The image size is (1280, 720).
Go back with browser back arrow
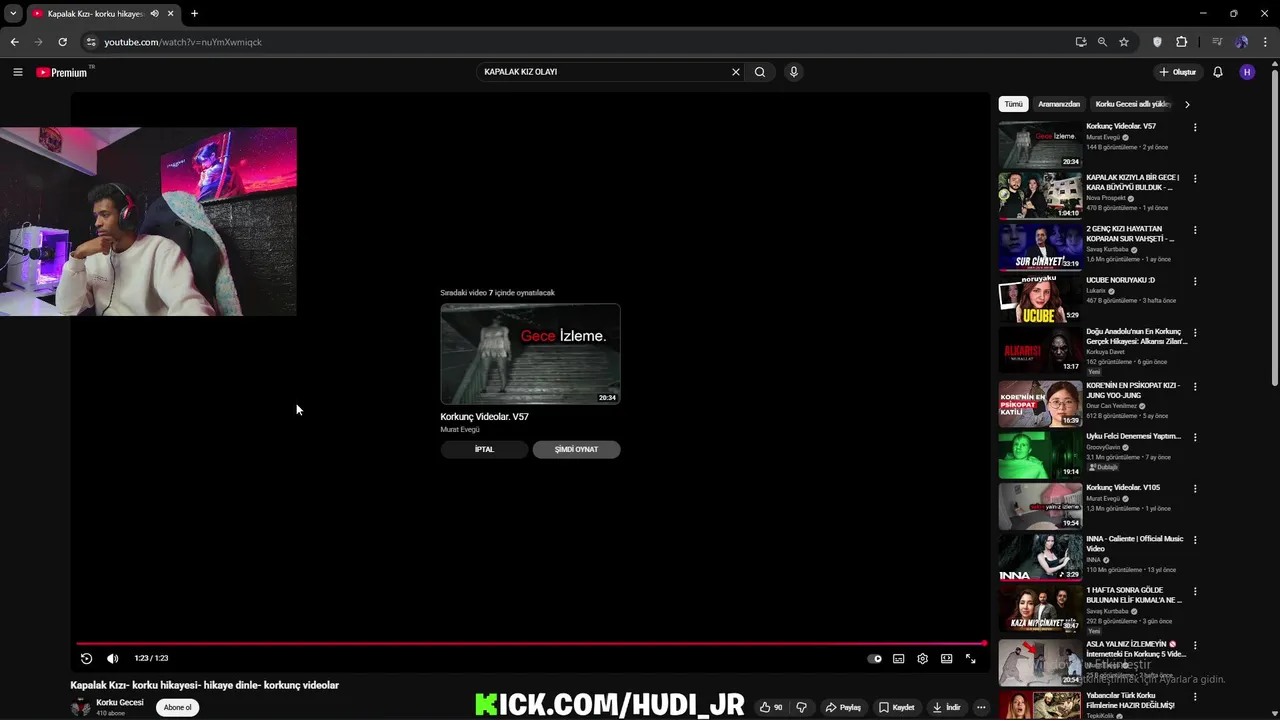pyautogui.click(x=14, y=42)
